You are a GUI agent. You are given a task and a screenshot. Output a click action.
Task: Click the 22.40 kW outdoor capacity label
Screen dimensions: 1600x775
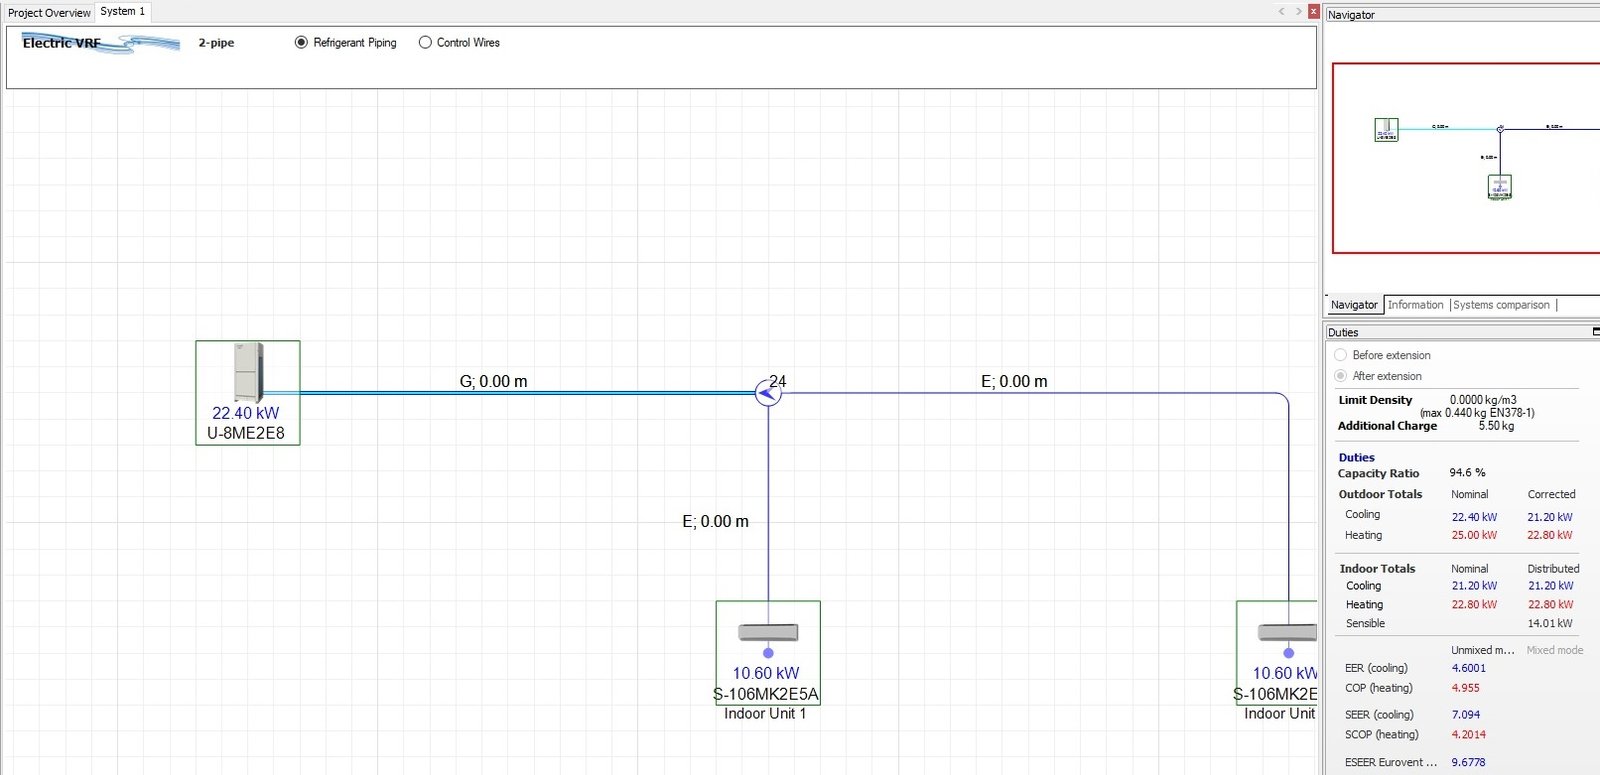(x=246, y=413)
